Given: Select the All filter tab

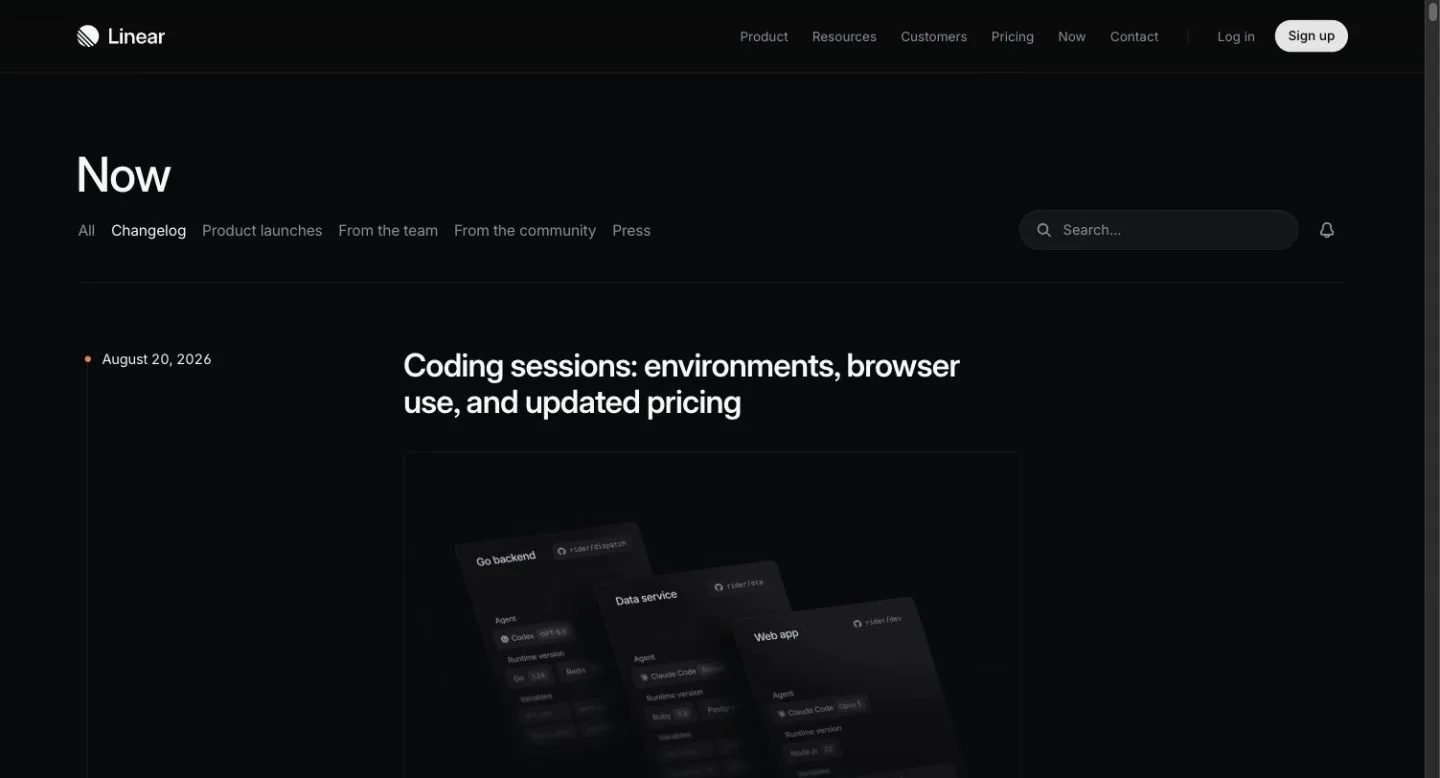Looking at the screenshot, I should click(87, 230).
